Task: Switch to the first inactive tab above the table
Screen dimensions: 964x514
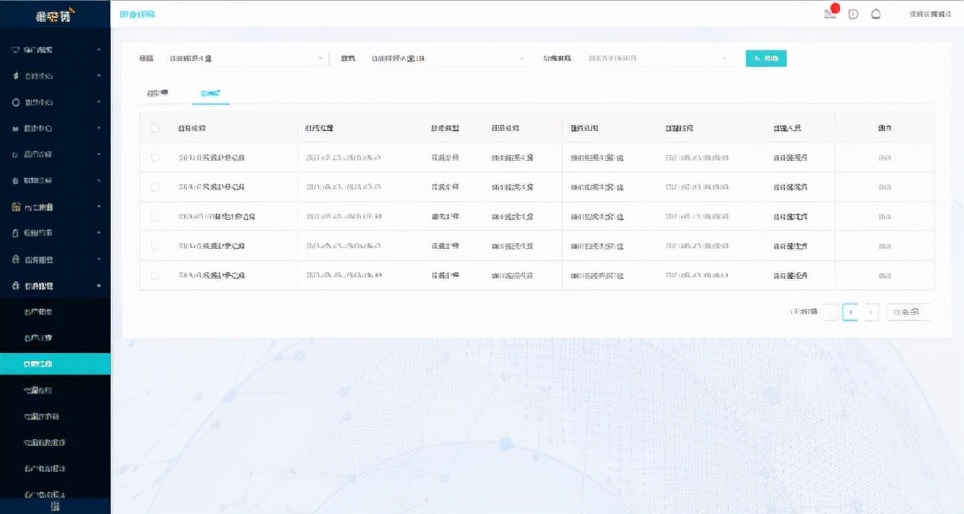Action: [x=157, y=93]
